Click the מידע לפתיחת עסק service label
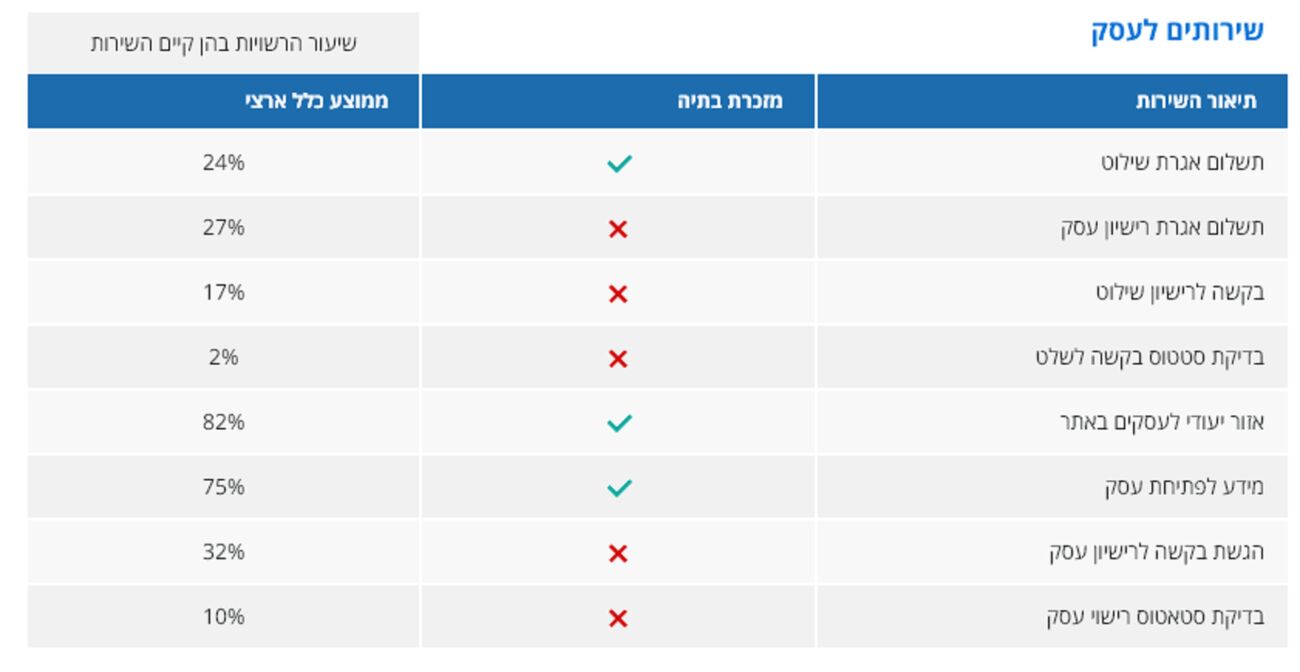 click(1184, 488)
